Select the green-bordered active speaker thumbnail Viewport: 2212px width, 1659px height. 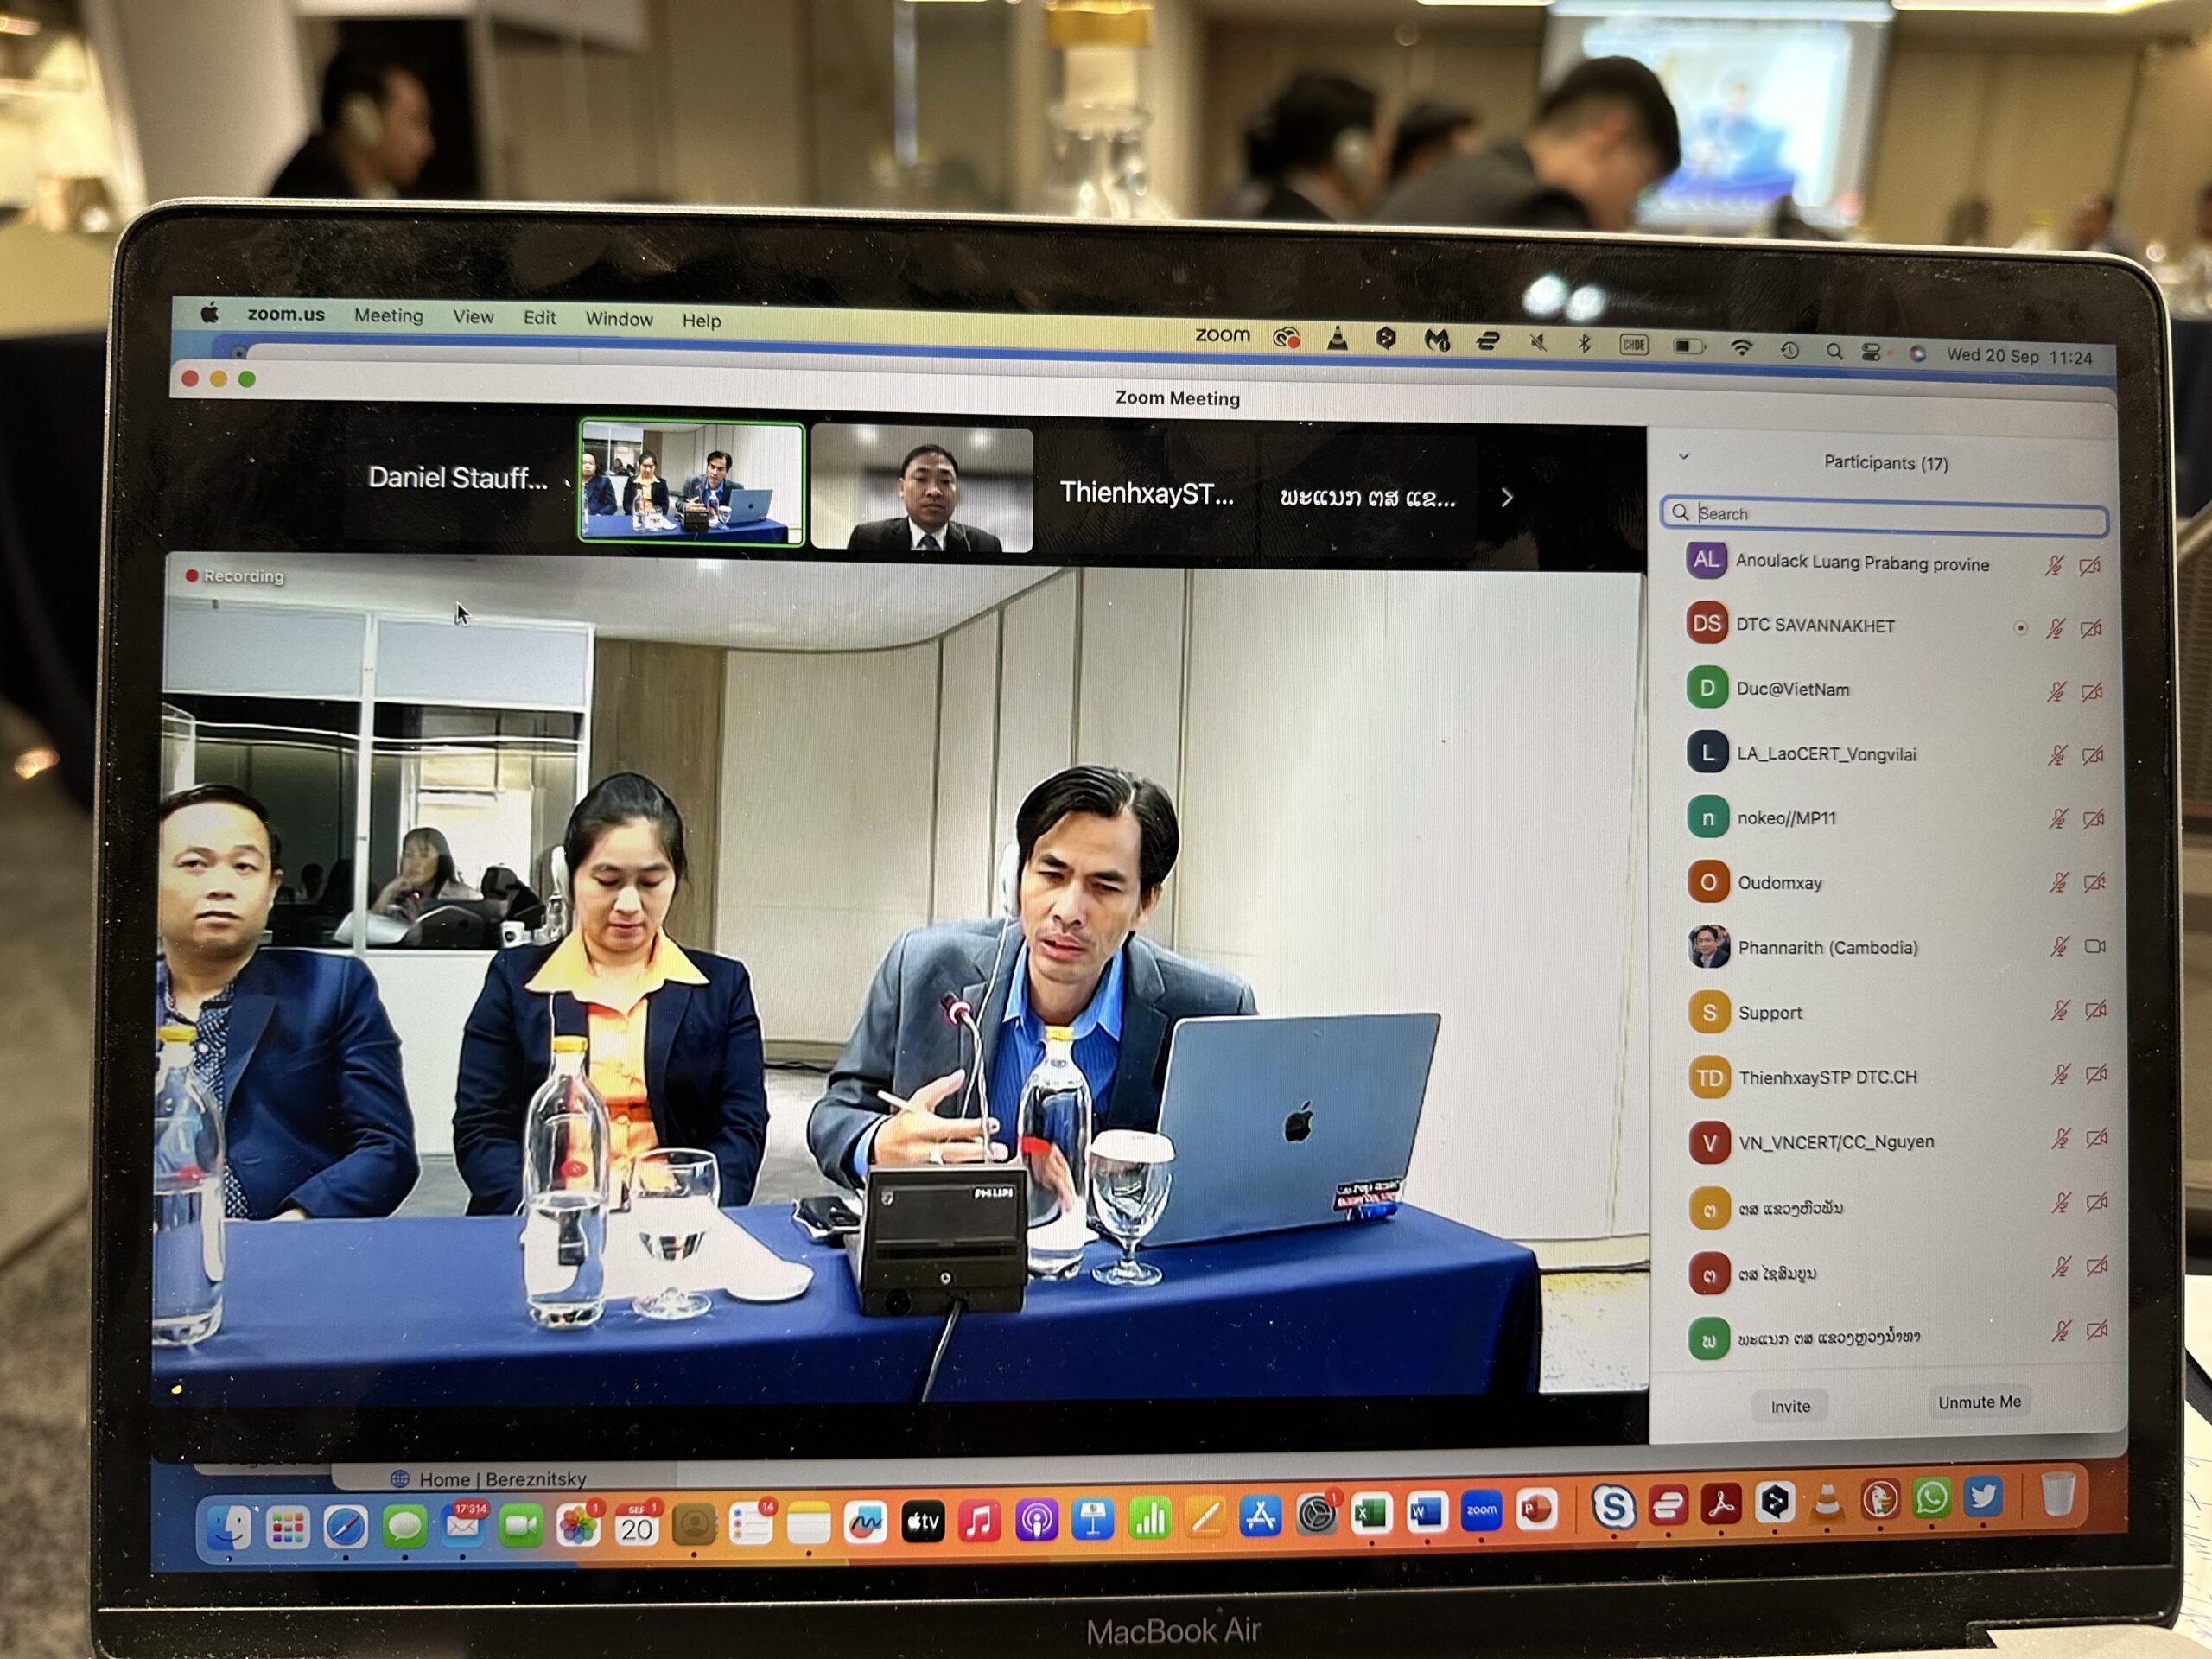coord(692,483)
